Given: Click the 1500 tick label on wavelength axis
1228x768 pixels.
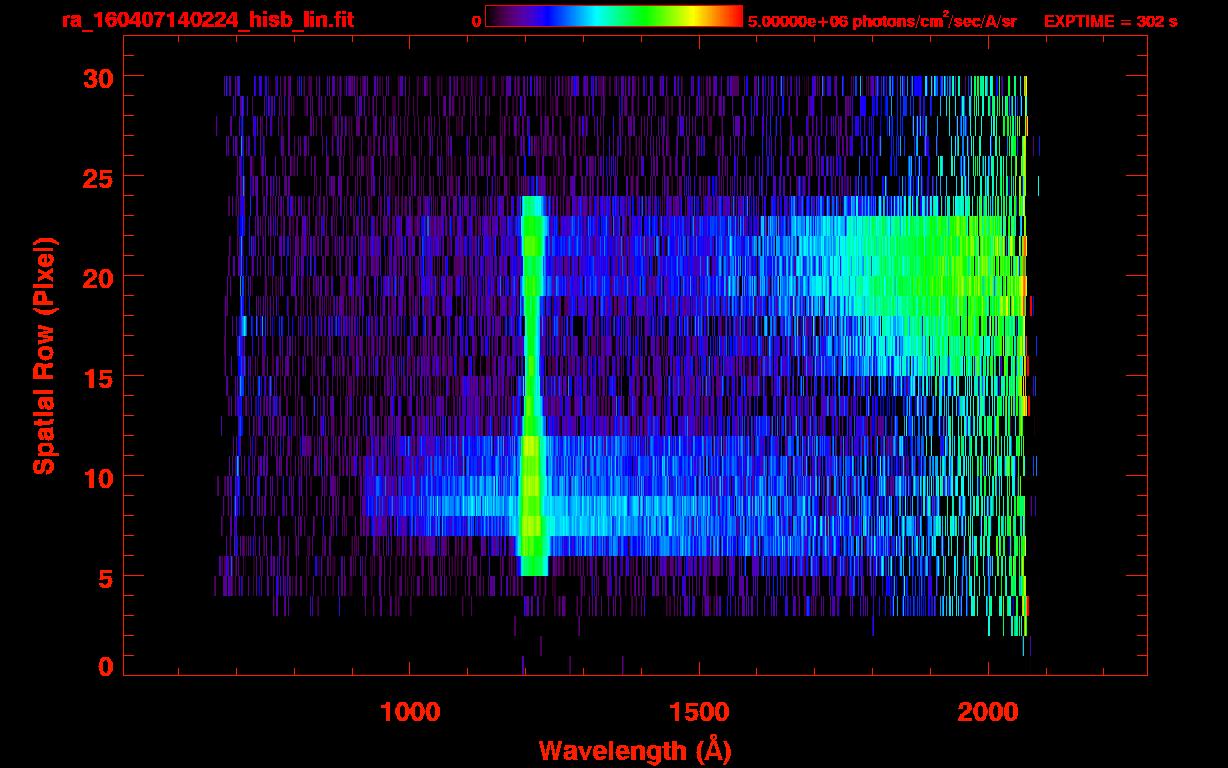Looking at the screenshot, I should pyautogui.click(x=699, y=712).
